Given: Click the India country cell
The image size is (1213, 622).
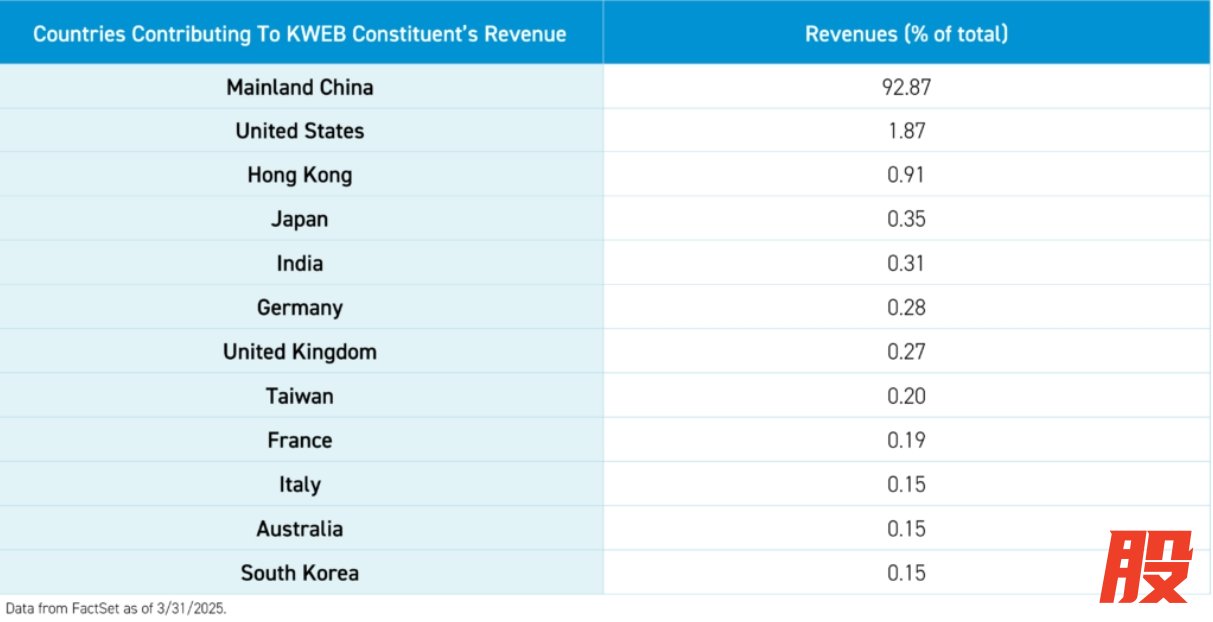Looking at the screenshot, I should pyautogui.click(x=300, y=264).
